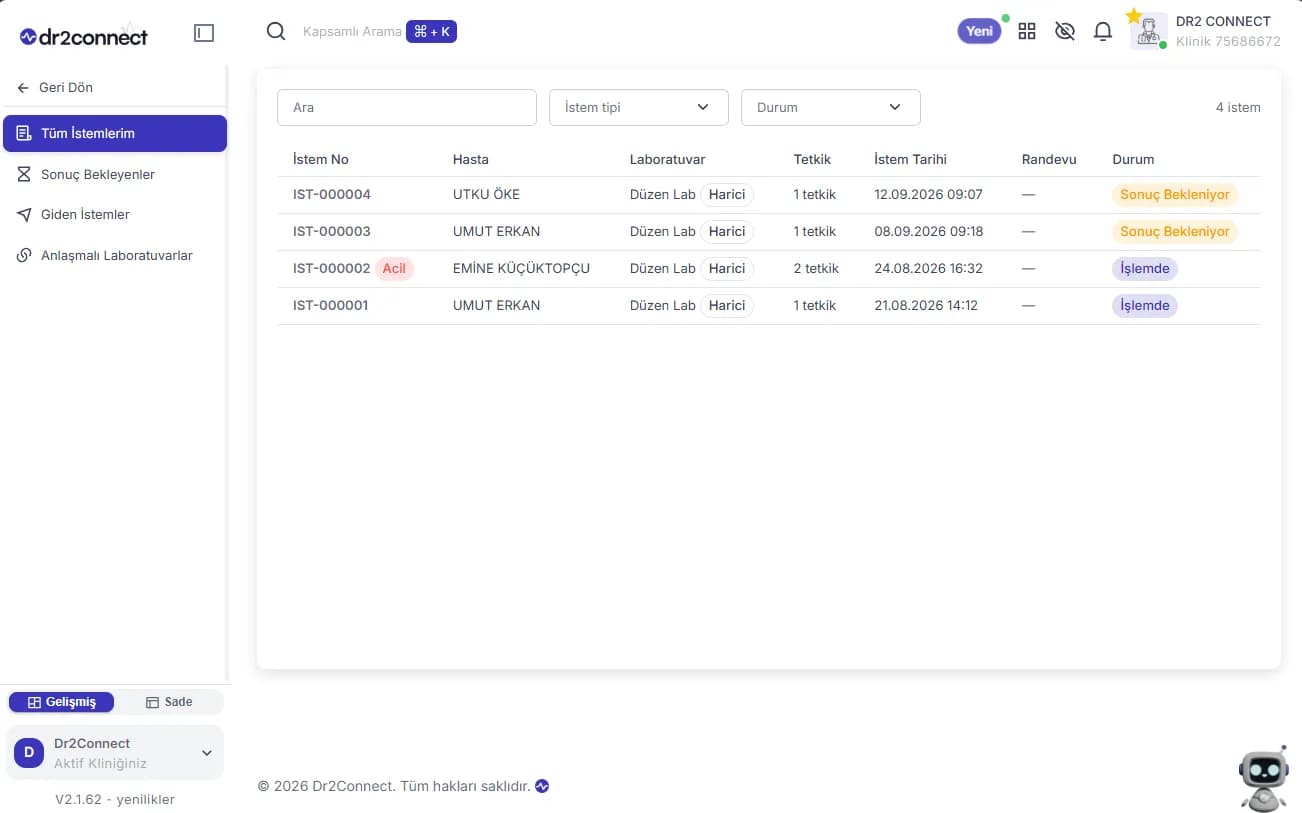1302x813 pixels.
Task: Click the İstem Tarihi column header
Action: point(910,159)
